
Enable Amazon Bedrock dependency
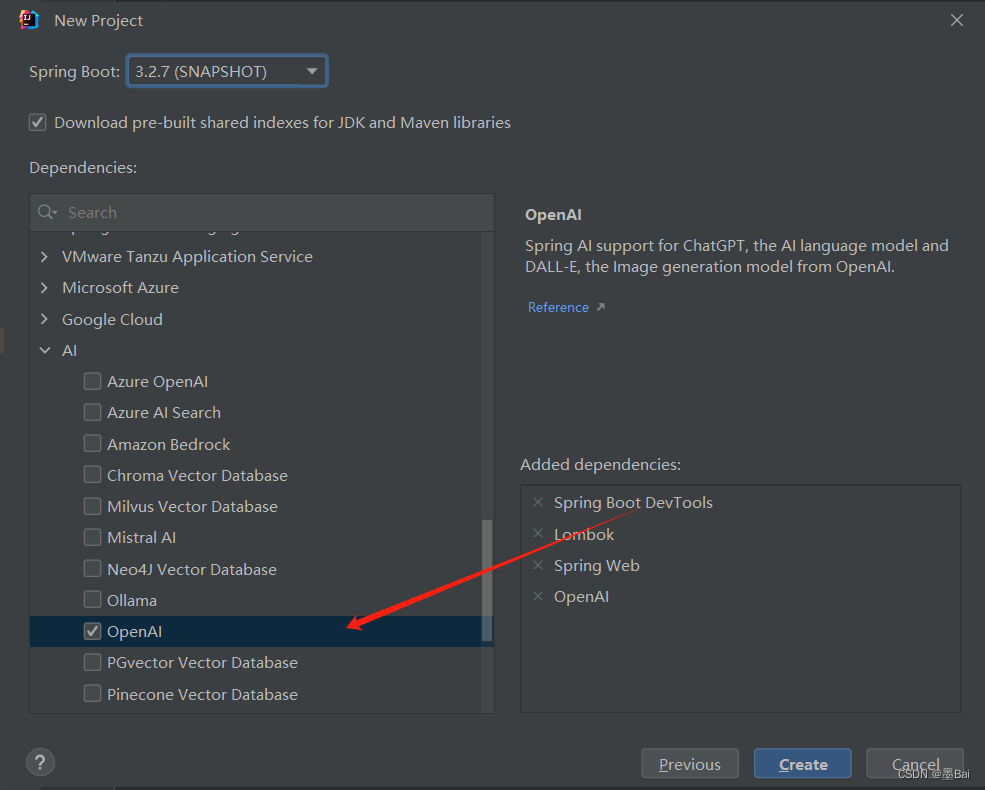[x=92, y=443]
